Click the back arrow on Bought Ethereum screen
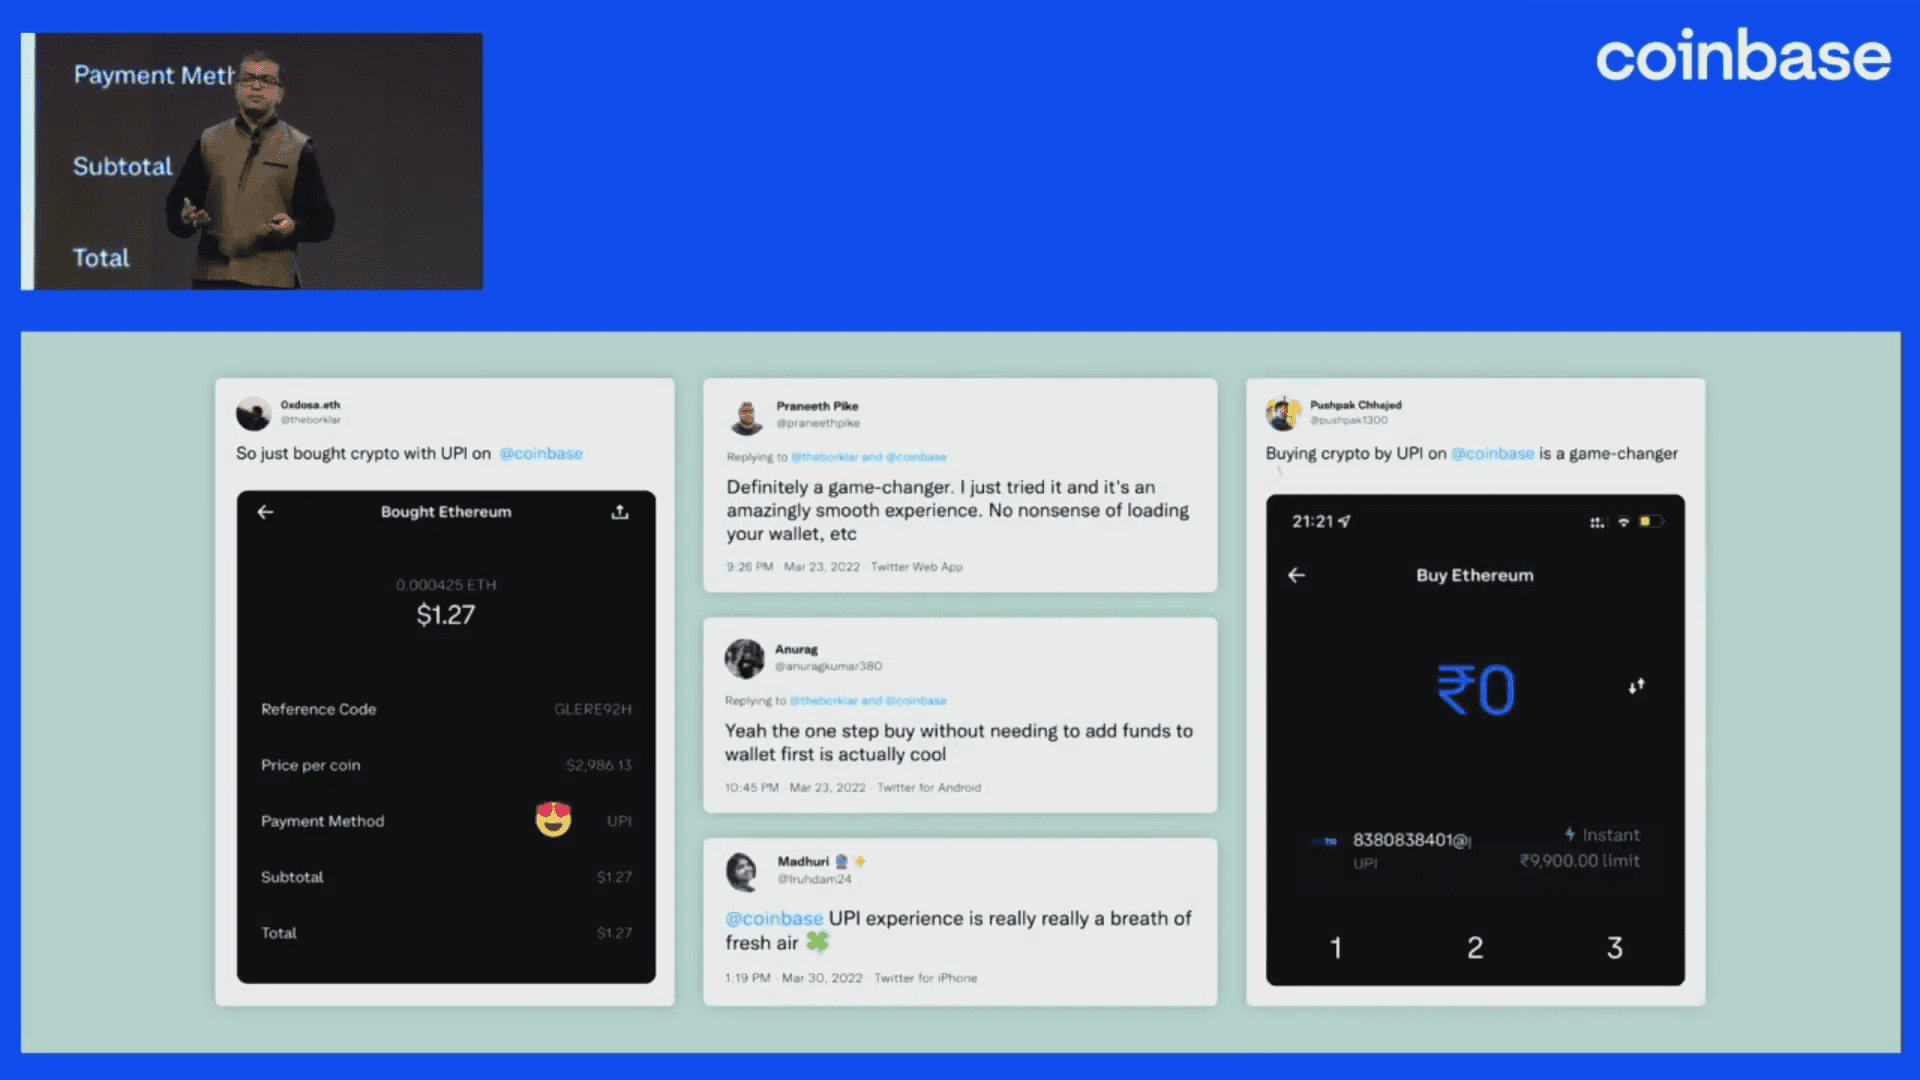 click(x=264, y=512)
